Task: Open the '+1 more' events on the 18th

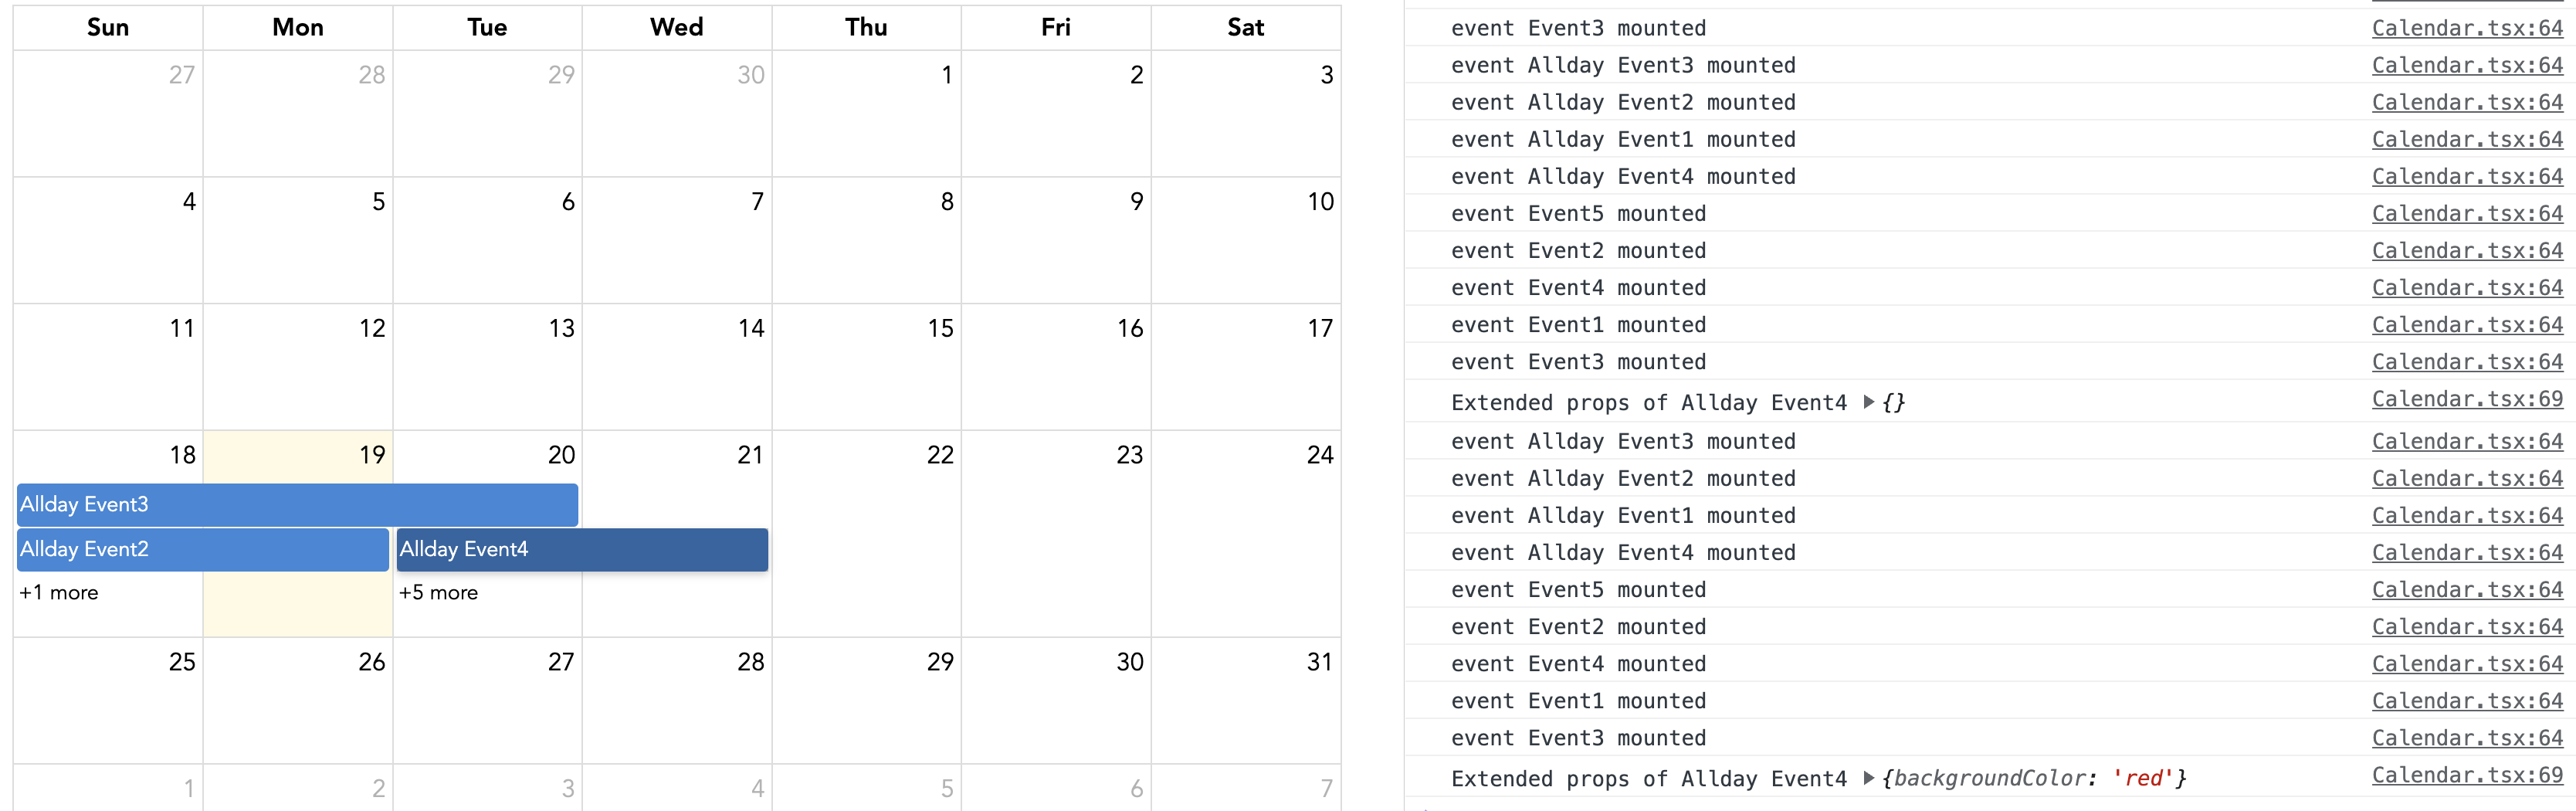Action: tap(57, 592)
